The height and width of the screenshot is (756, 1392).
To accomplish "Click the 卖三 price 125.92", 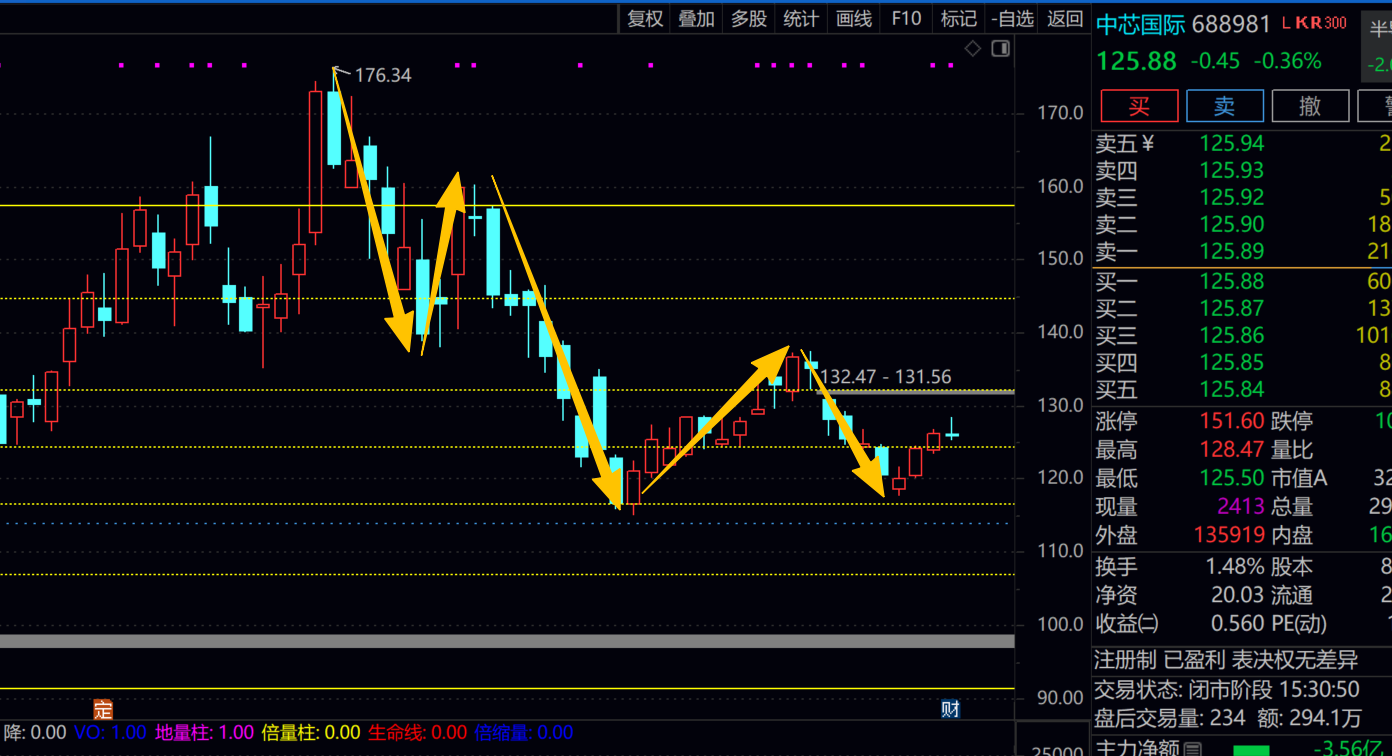I will (x=1232, y=197).
